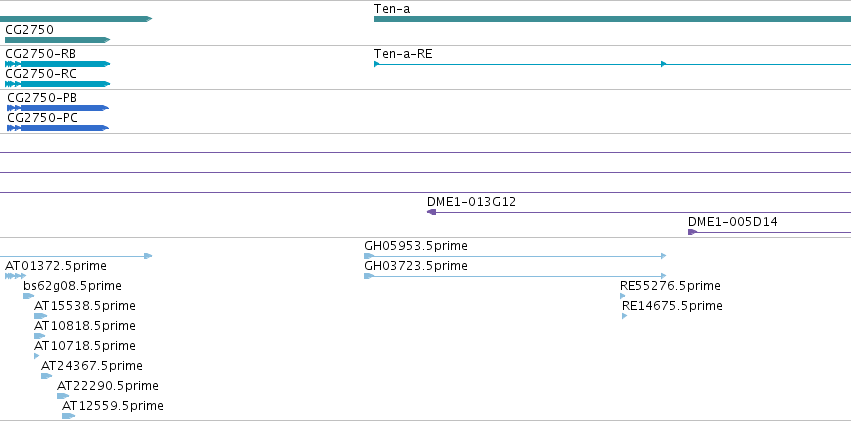The width and height of the screenshot is (851, 421).
Task: Select the AT15538.5prime EST glyph
Action: (x=40, y=316)
